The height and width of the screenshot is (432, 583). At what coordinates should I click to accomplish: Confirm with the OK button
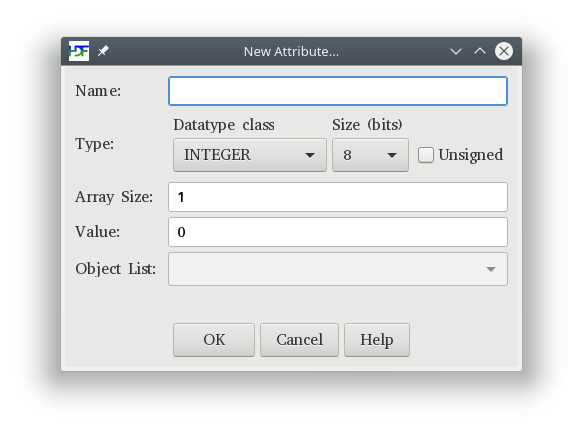[x=214, y=340]
